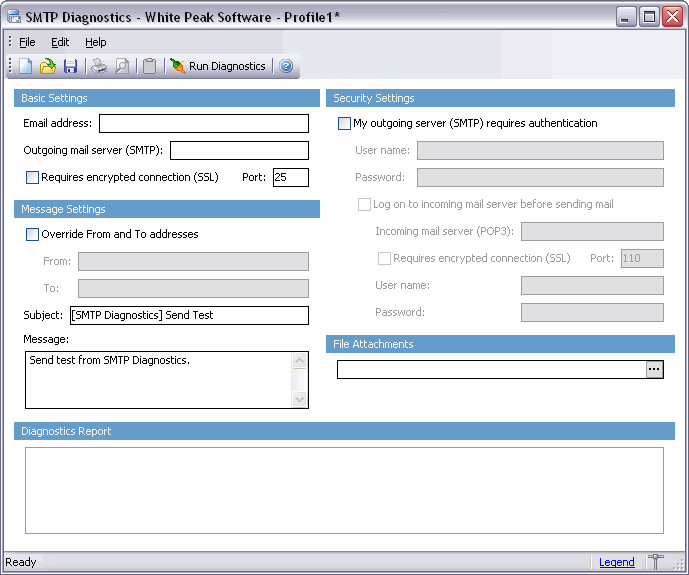Browse for attachment with ellipsis button
689x575 pixels.
click(x=655, y=369)
